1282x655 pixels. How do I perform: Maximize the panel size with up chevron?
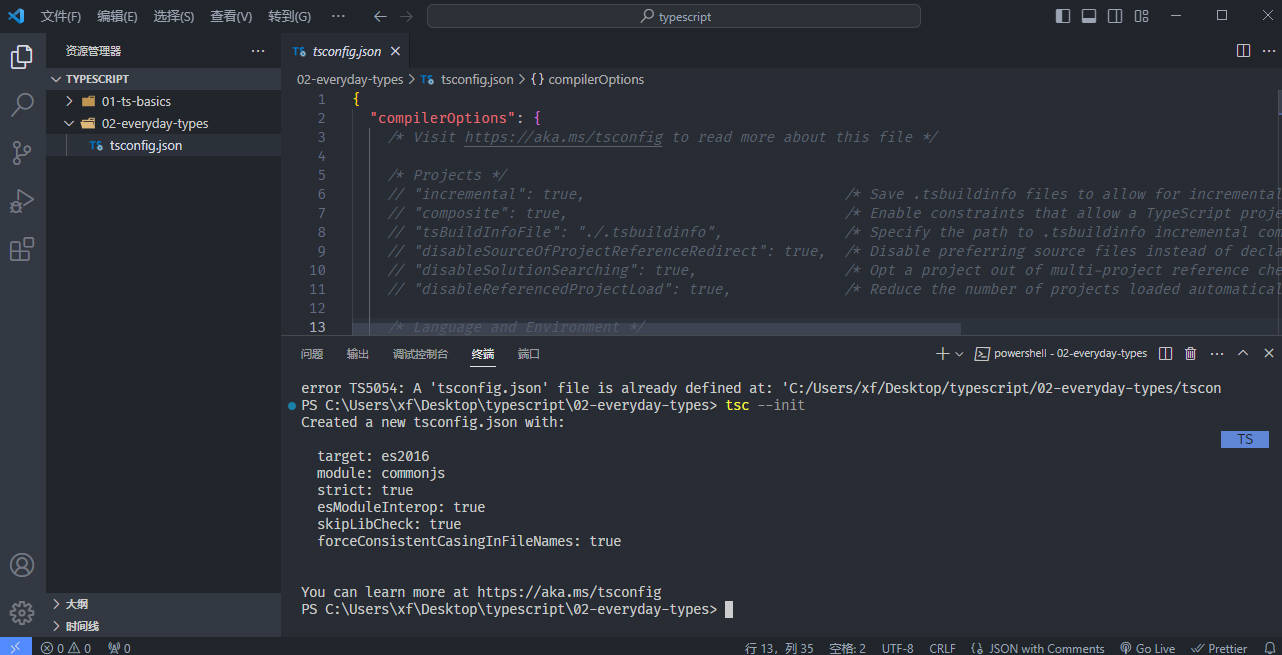point(1243,353)
